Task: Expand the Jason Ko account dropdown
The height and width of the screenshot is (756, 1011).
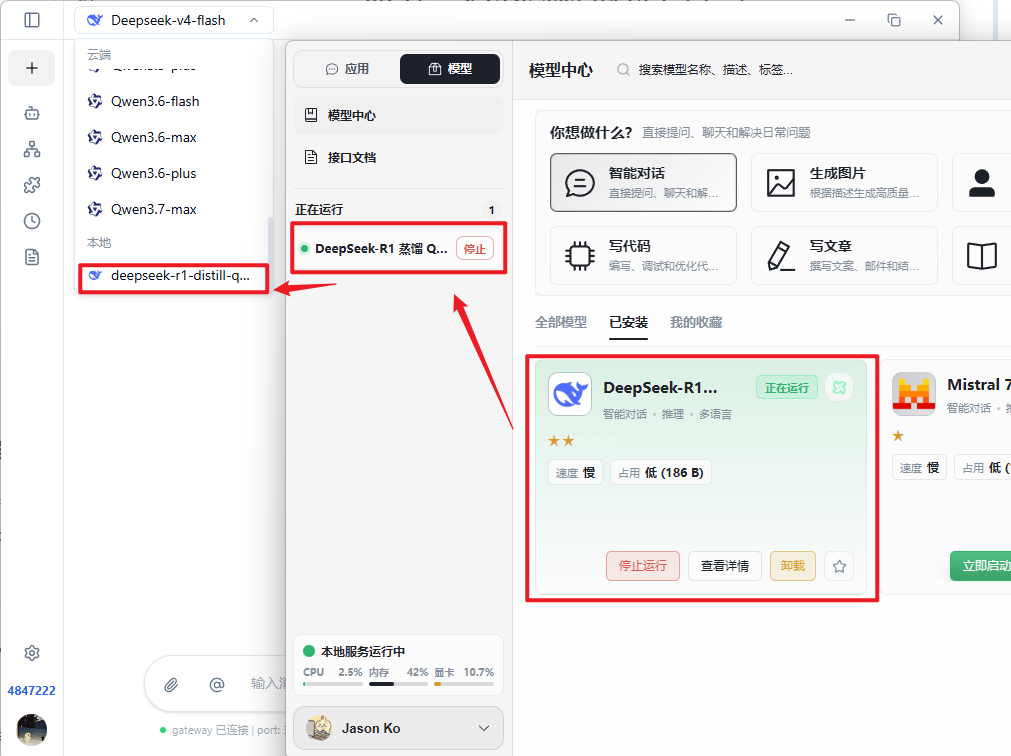Action: [x=398, y=728]
